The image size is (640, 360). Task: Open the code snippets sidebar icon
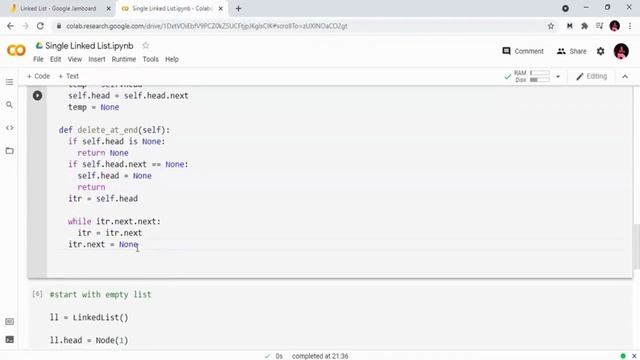point(9,128)
